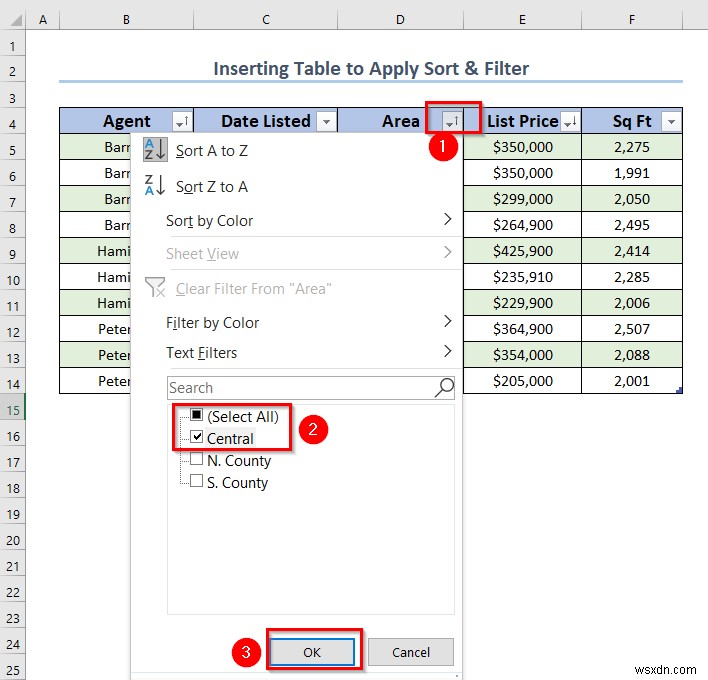Open the Area column filter dropdown
Image resolution: width=708 pixels, height=680 pixels.
[x=452, y=121]
